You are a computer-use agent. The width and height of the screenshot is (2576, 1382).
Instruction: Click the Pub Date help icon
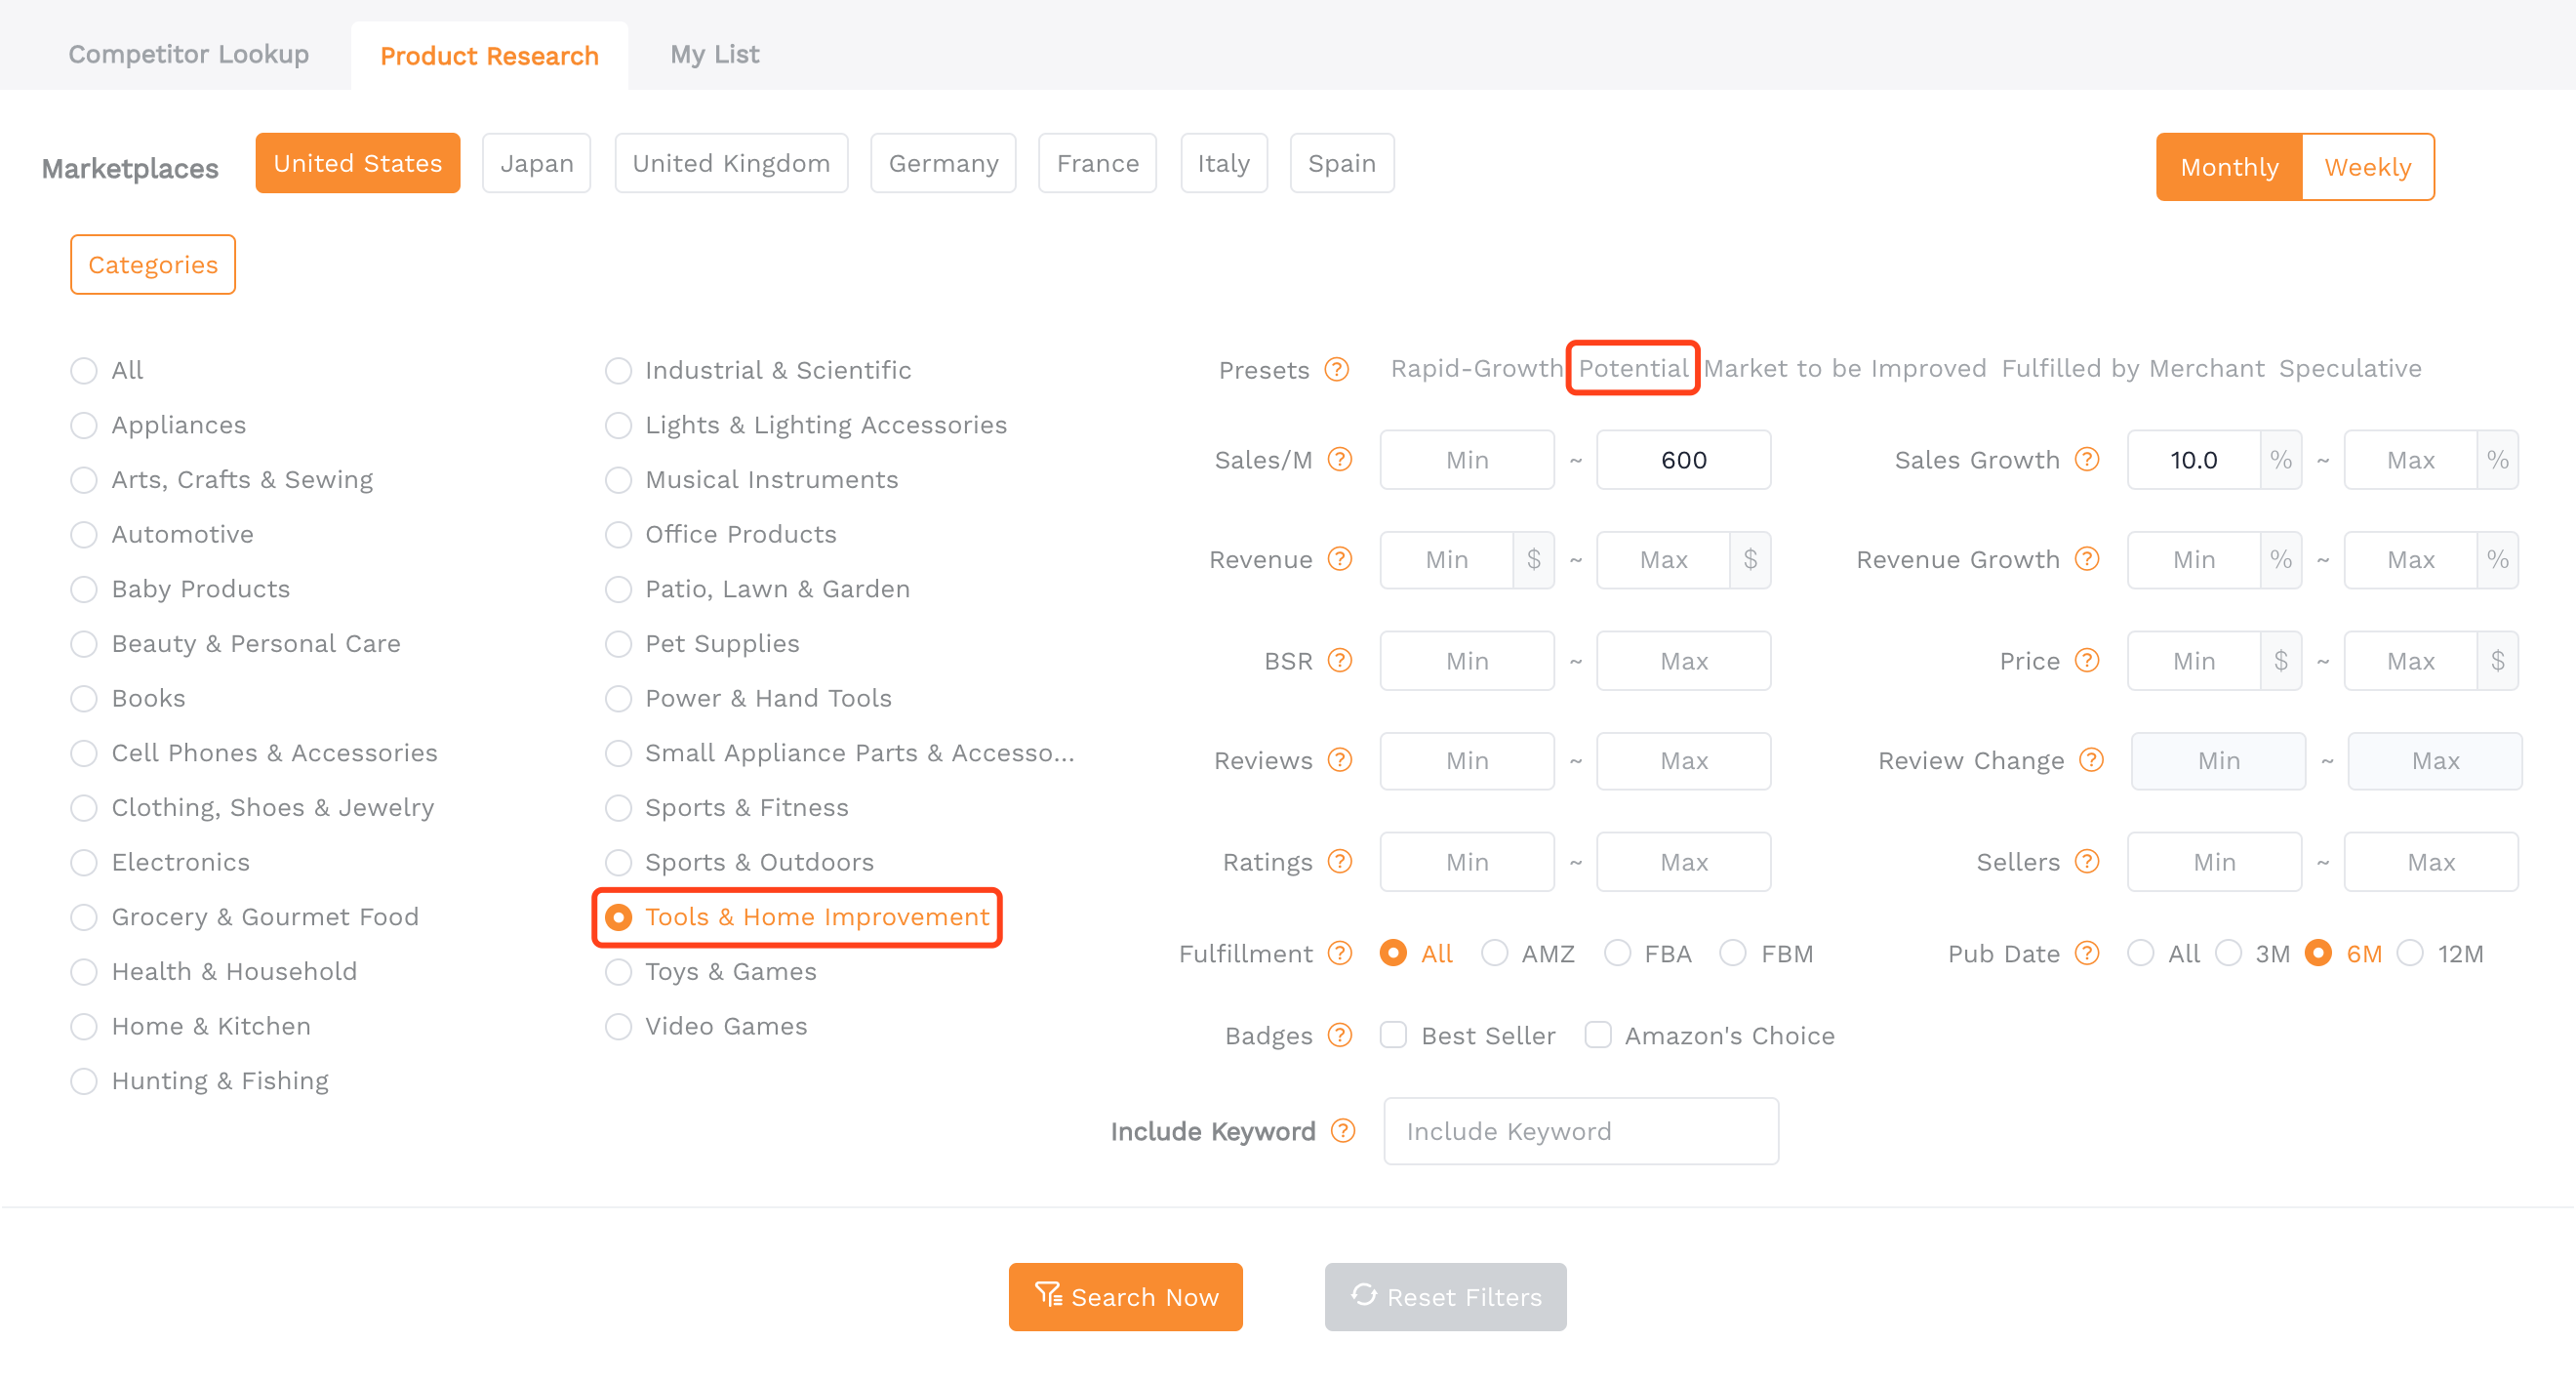(x=2087, y=954)
